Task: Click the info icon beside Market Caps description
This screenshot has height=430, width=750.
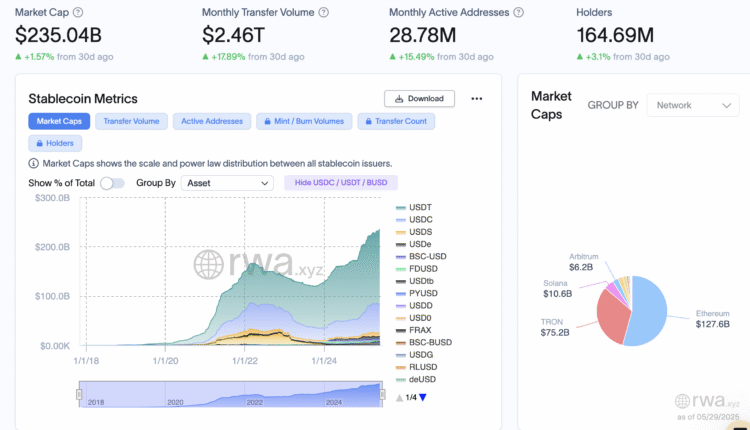Action: 34,163
